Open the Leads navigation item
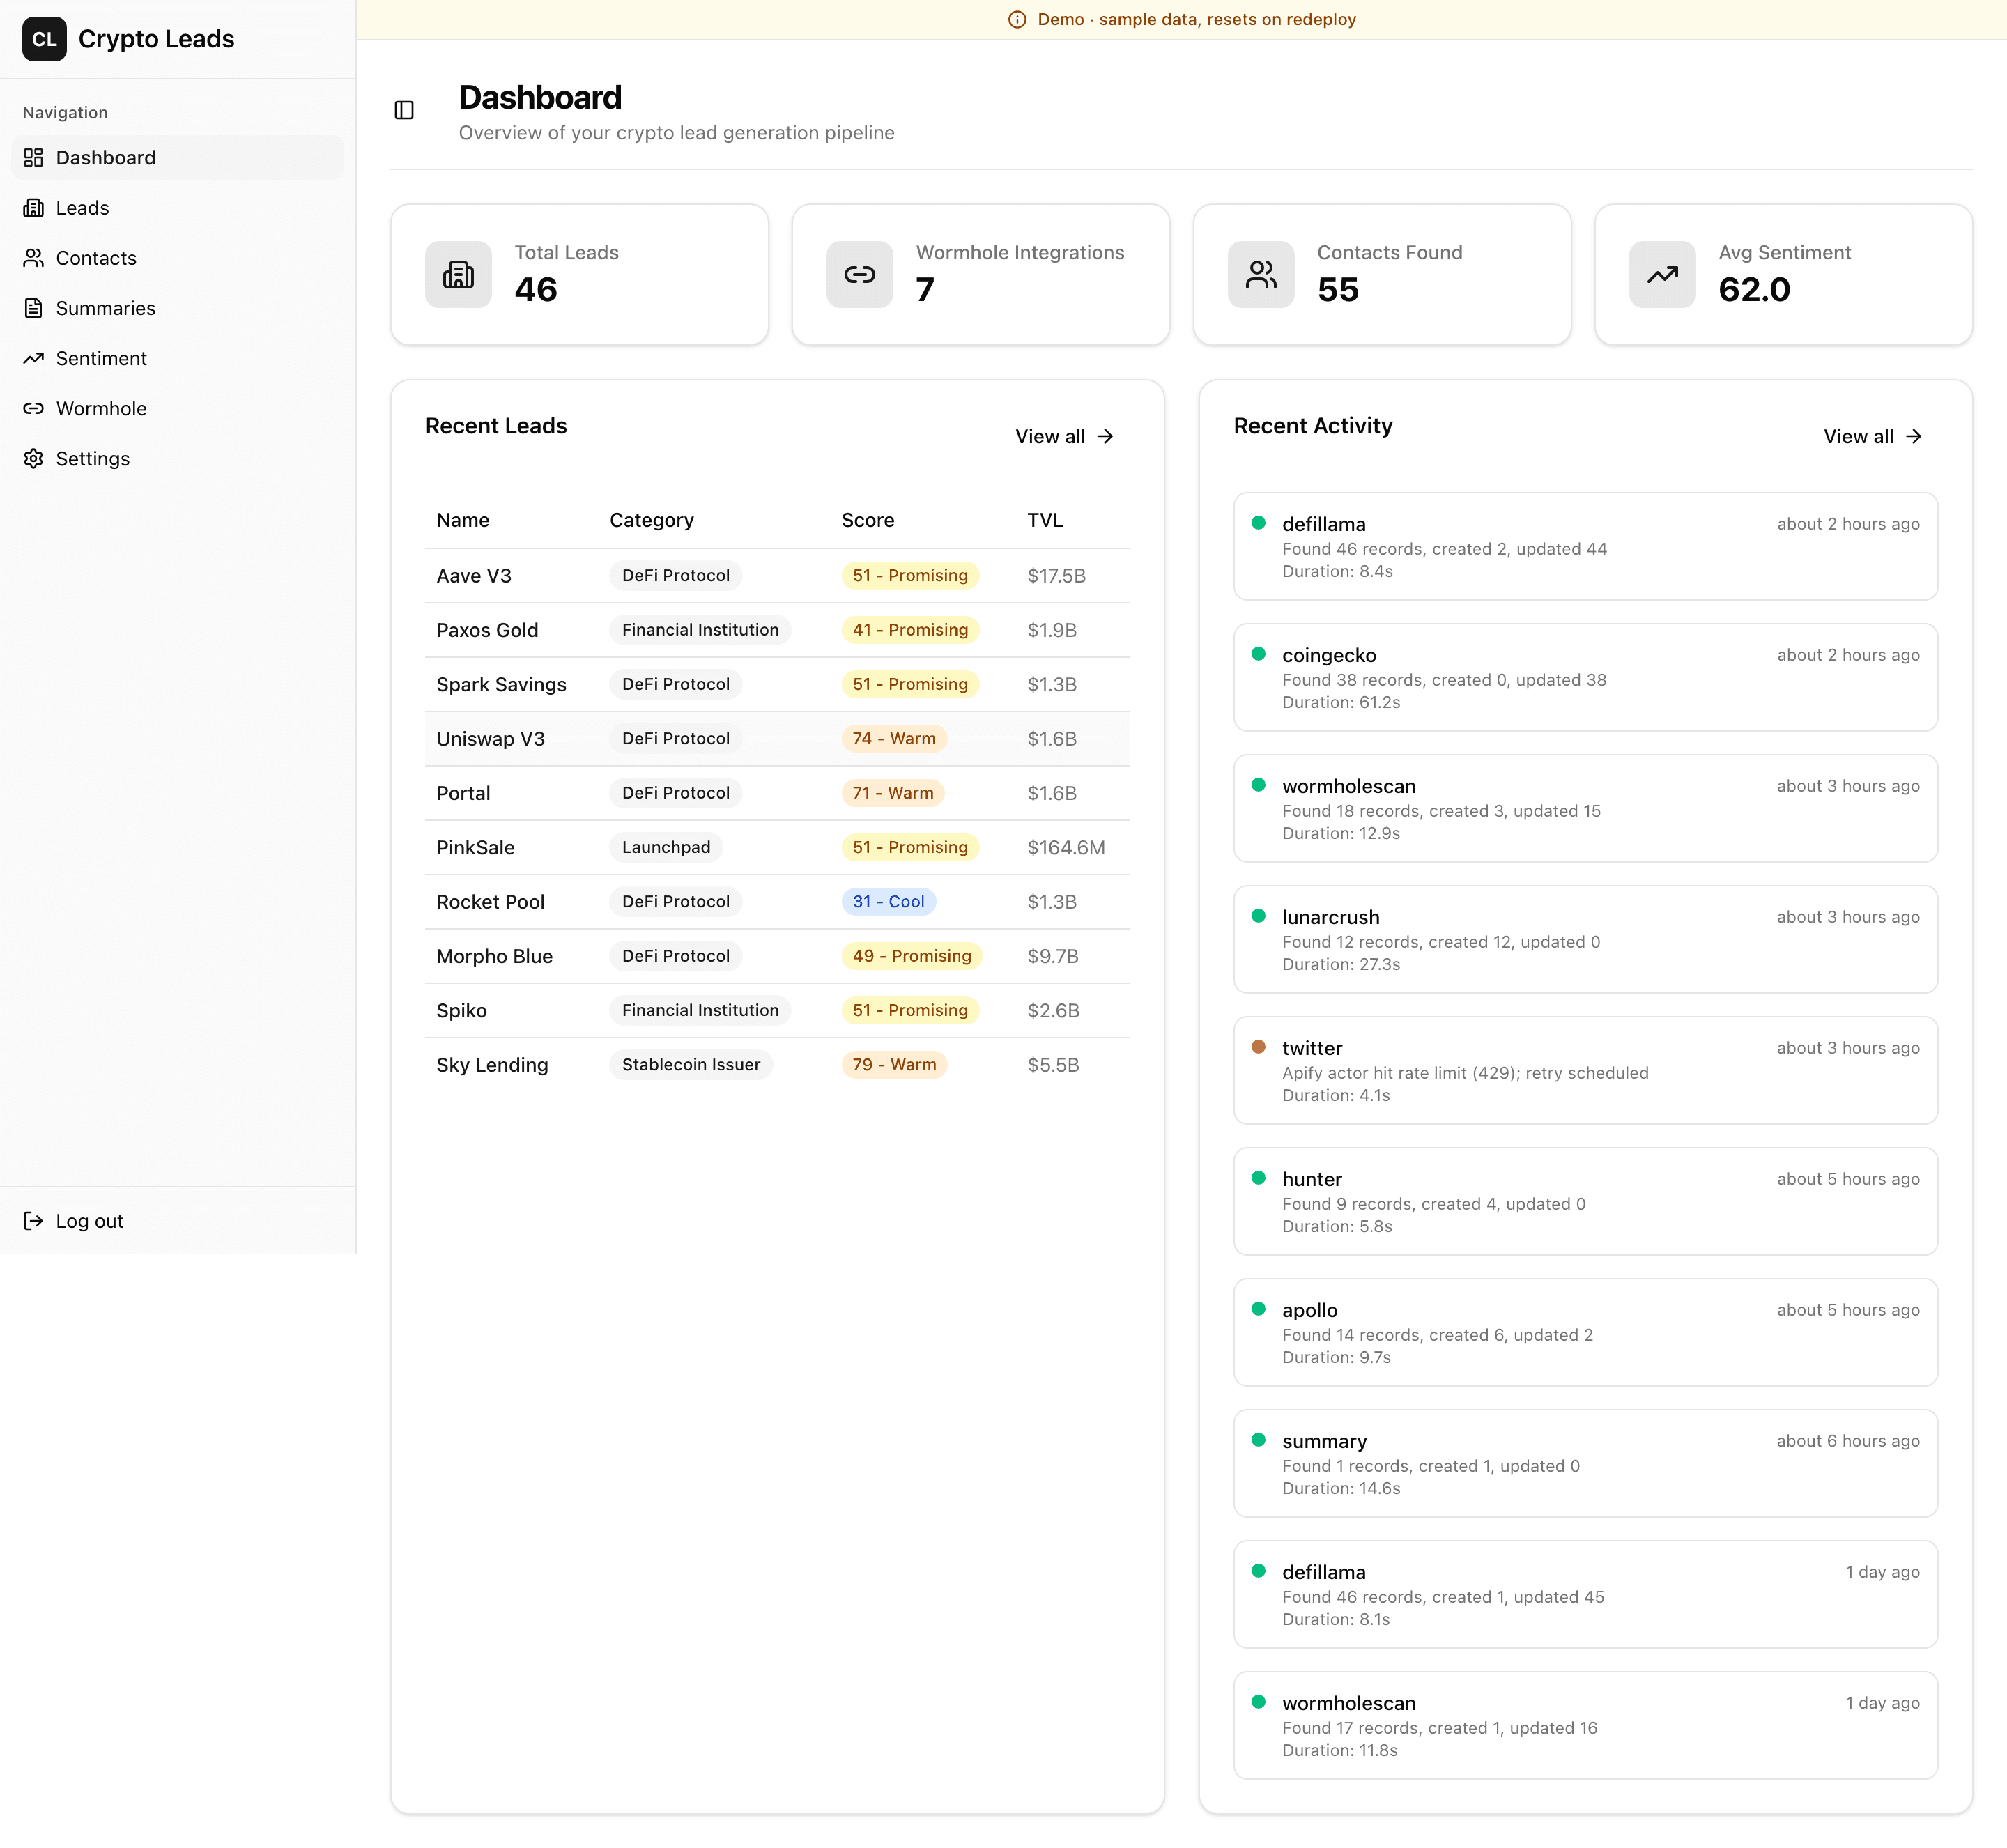The width and height of the screenshot is (2007, 1848). (x=177, y=207)
